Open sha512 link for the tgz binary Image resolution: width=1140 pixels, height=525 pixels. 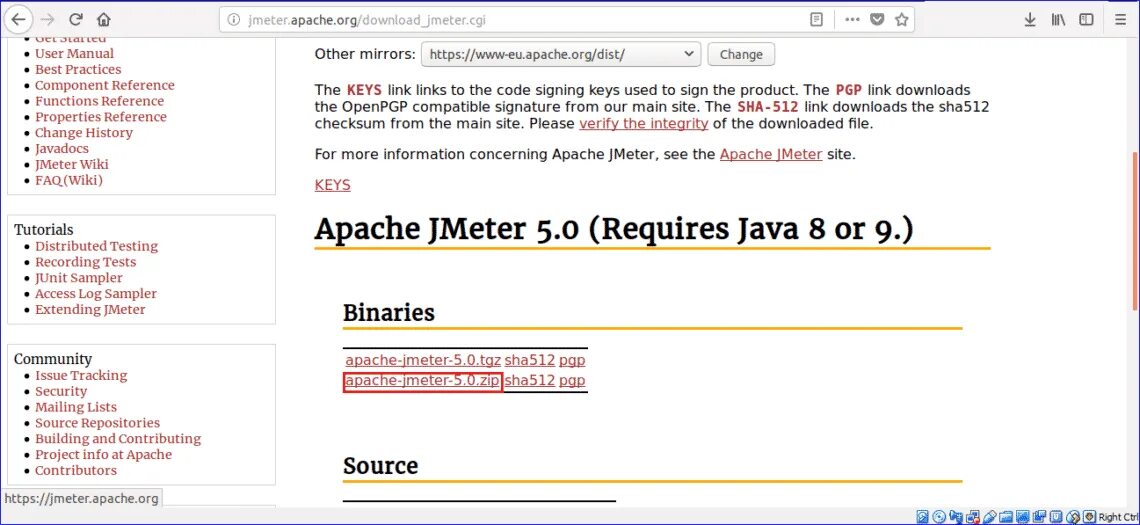click(x=530, y=360)
